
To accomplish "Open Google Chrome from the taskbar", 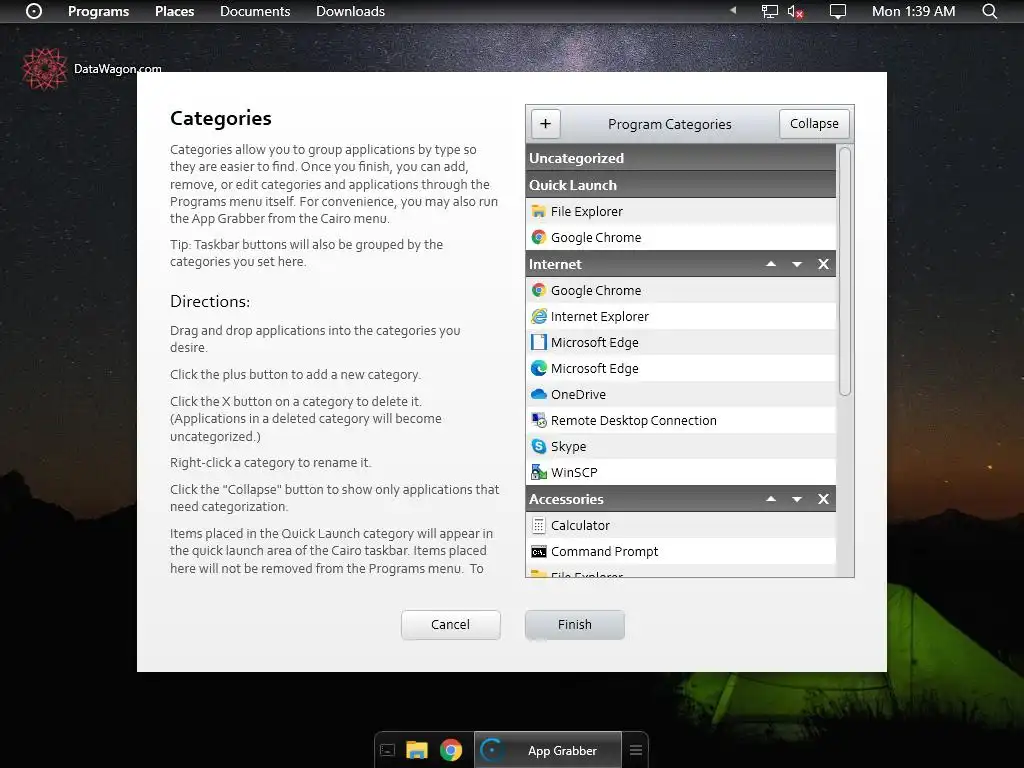I will tap(451, 750).
